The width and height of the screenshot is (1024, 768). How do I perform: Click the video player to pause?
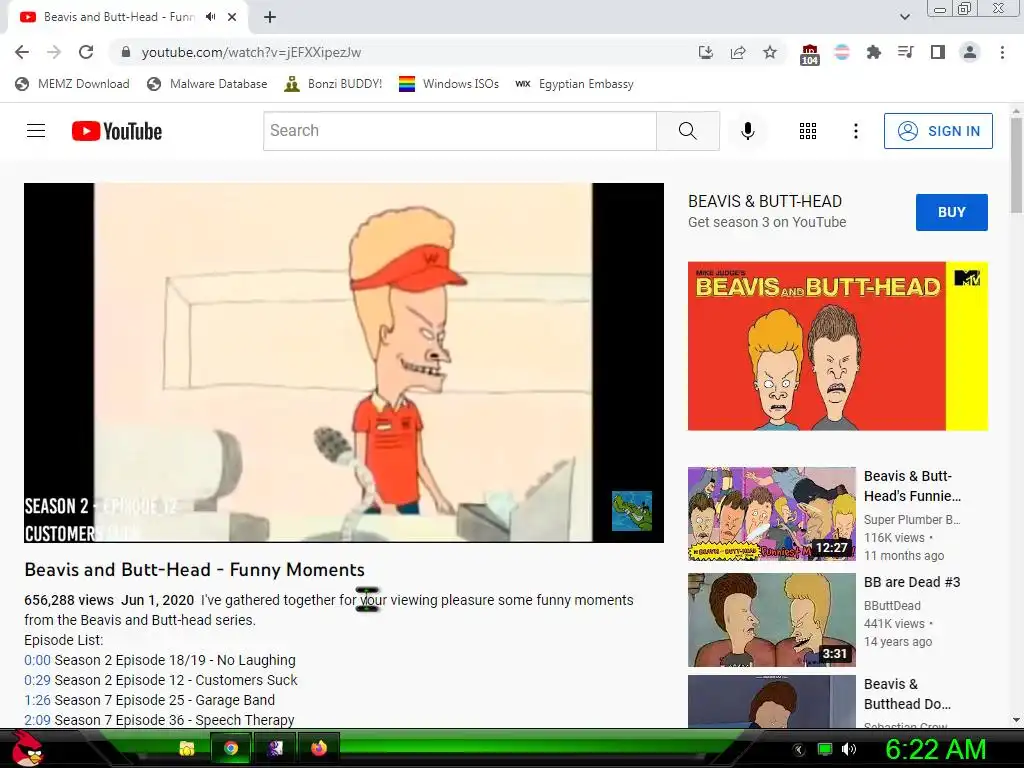[x=344, y=362]
